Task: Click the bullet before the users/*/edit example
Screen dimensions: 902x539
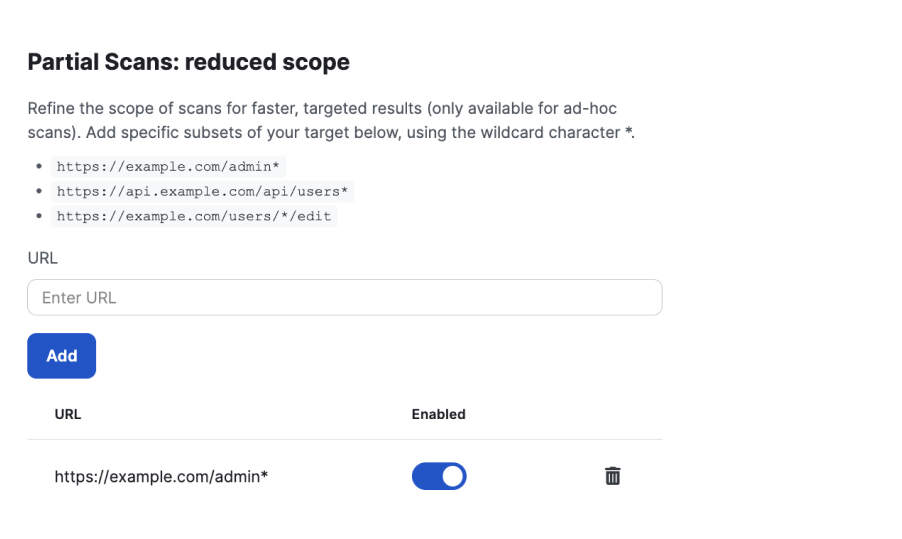Action: click(38, 216)
